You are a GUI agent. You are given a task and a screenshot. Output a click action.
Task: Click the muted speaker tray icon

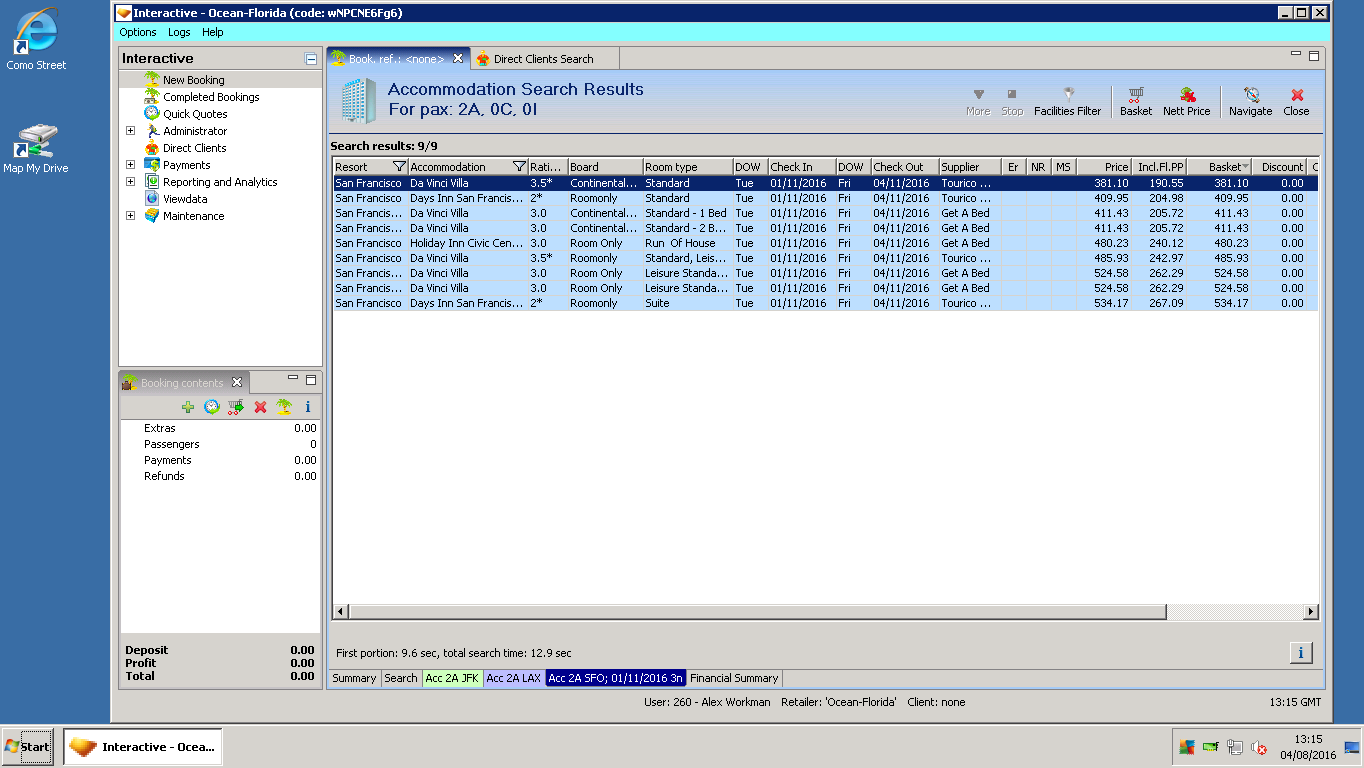pos(1259,747)
